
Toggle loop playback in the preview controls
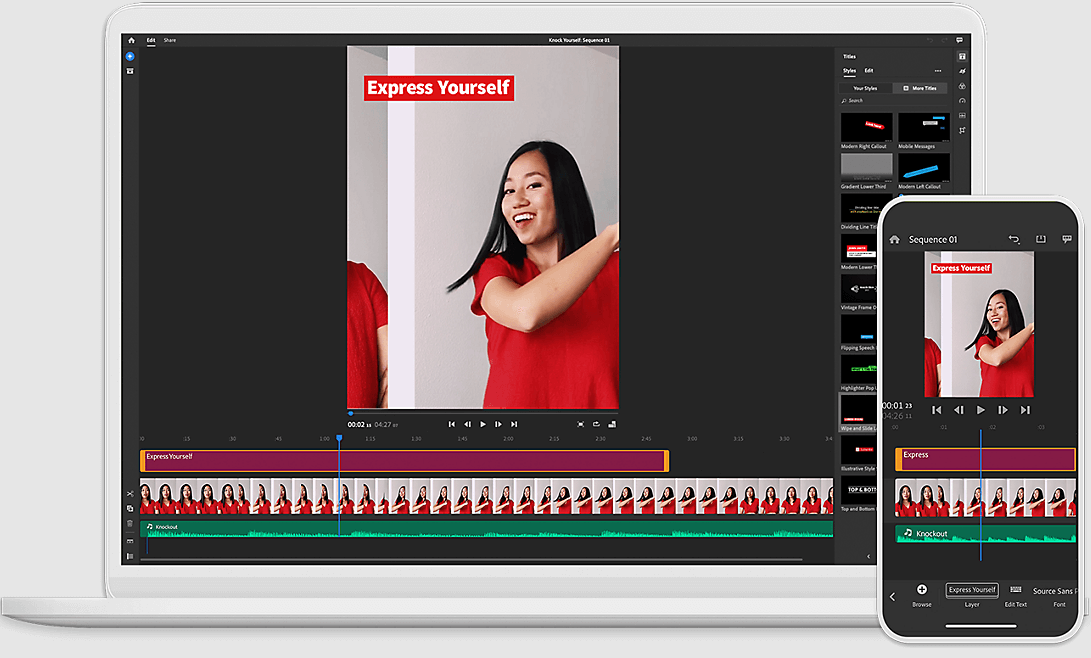pos(596,424)
